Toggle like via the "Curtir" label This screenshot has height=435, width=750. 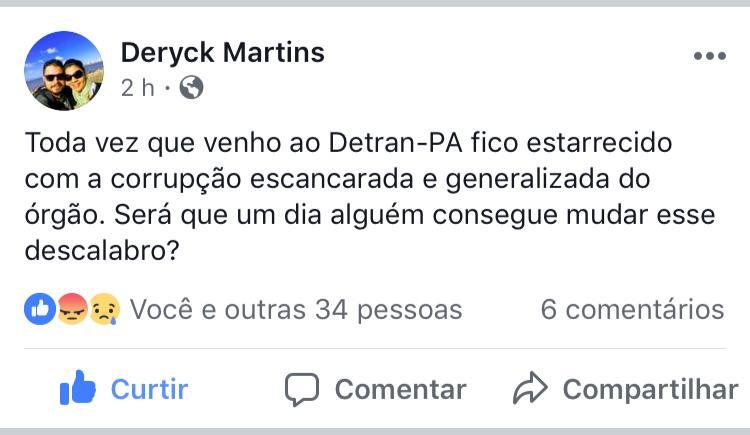click(149, 388)
